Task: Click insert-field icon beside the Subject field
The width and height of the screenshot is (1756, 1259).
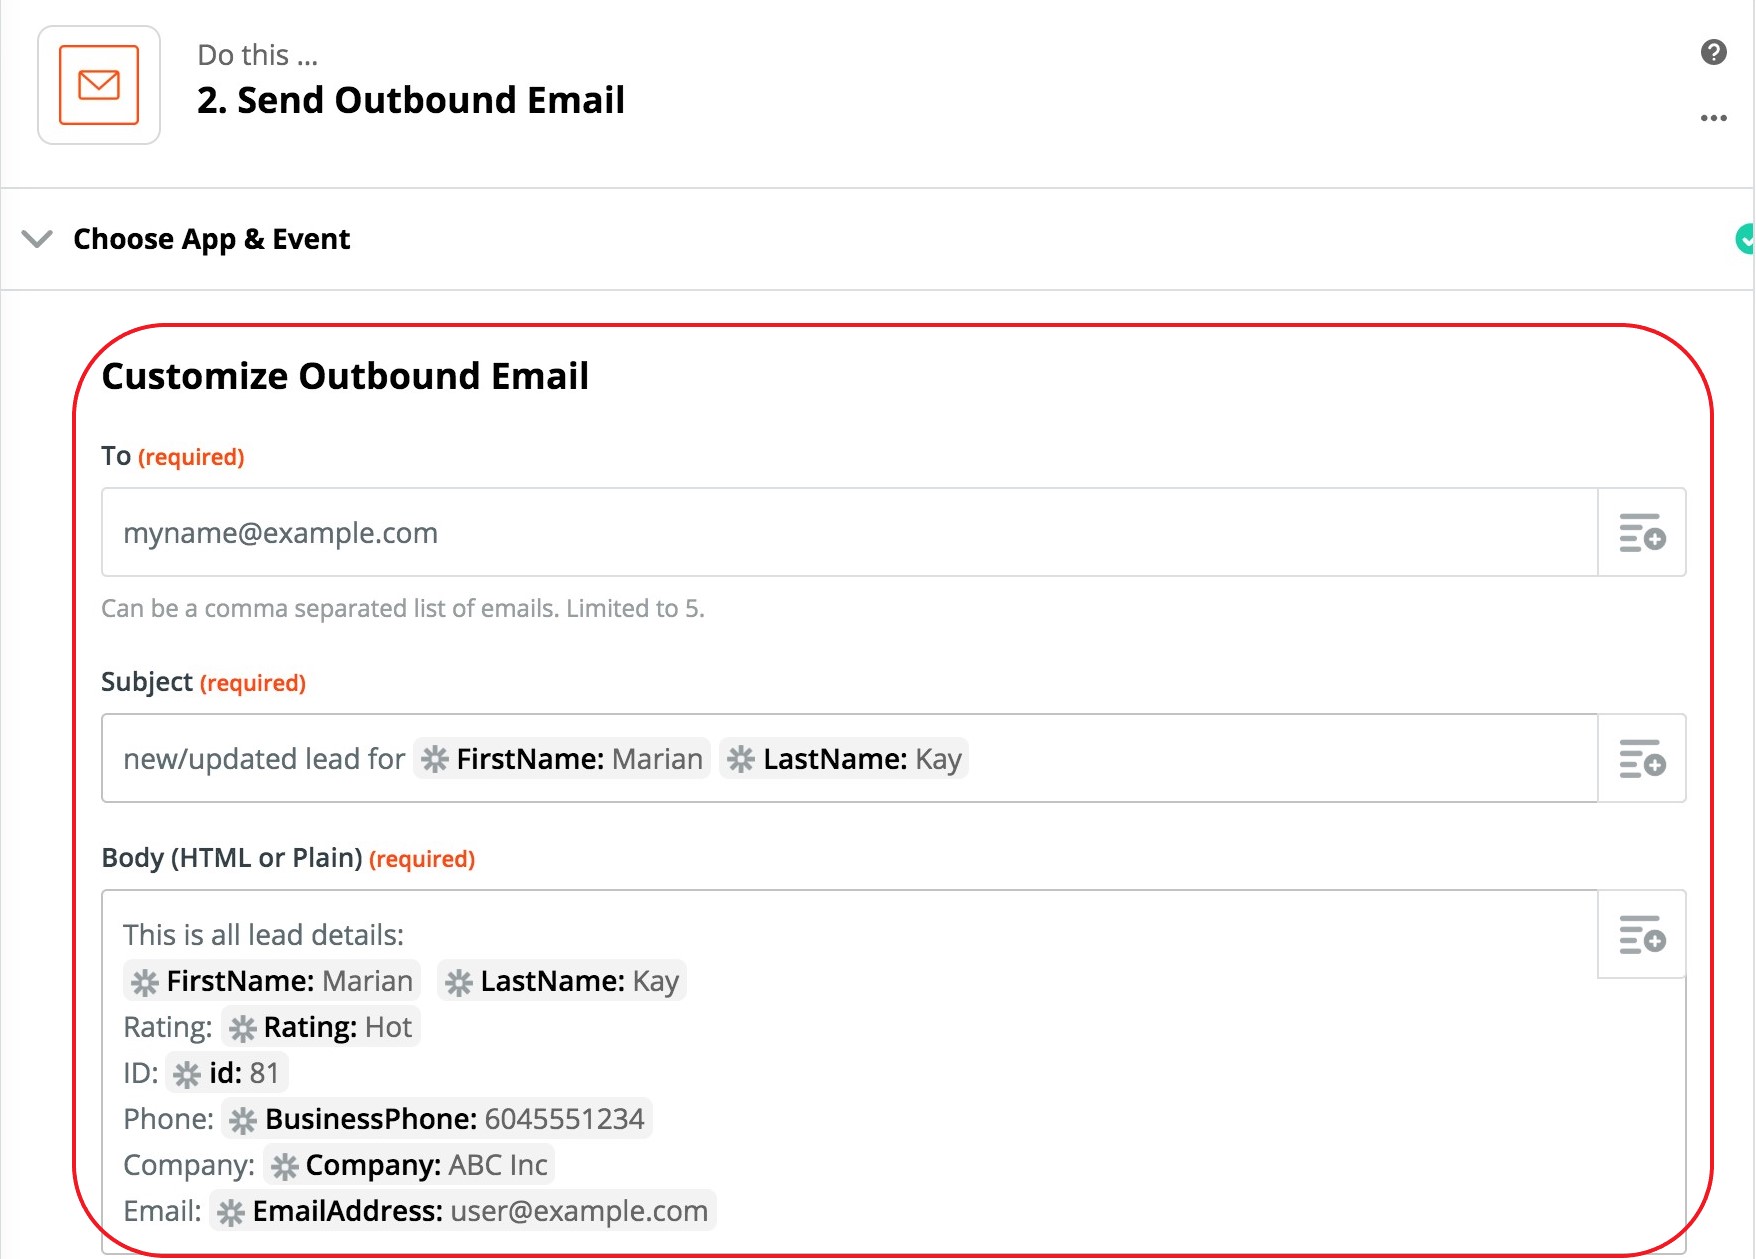Action: tap(1641, 759)
